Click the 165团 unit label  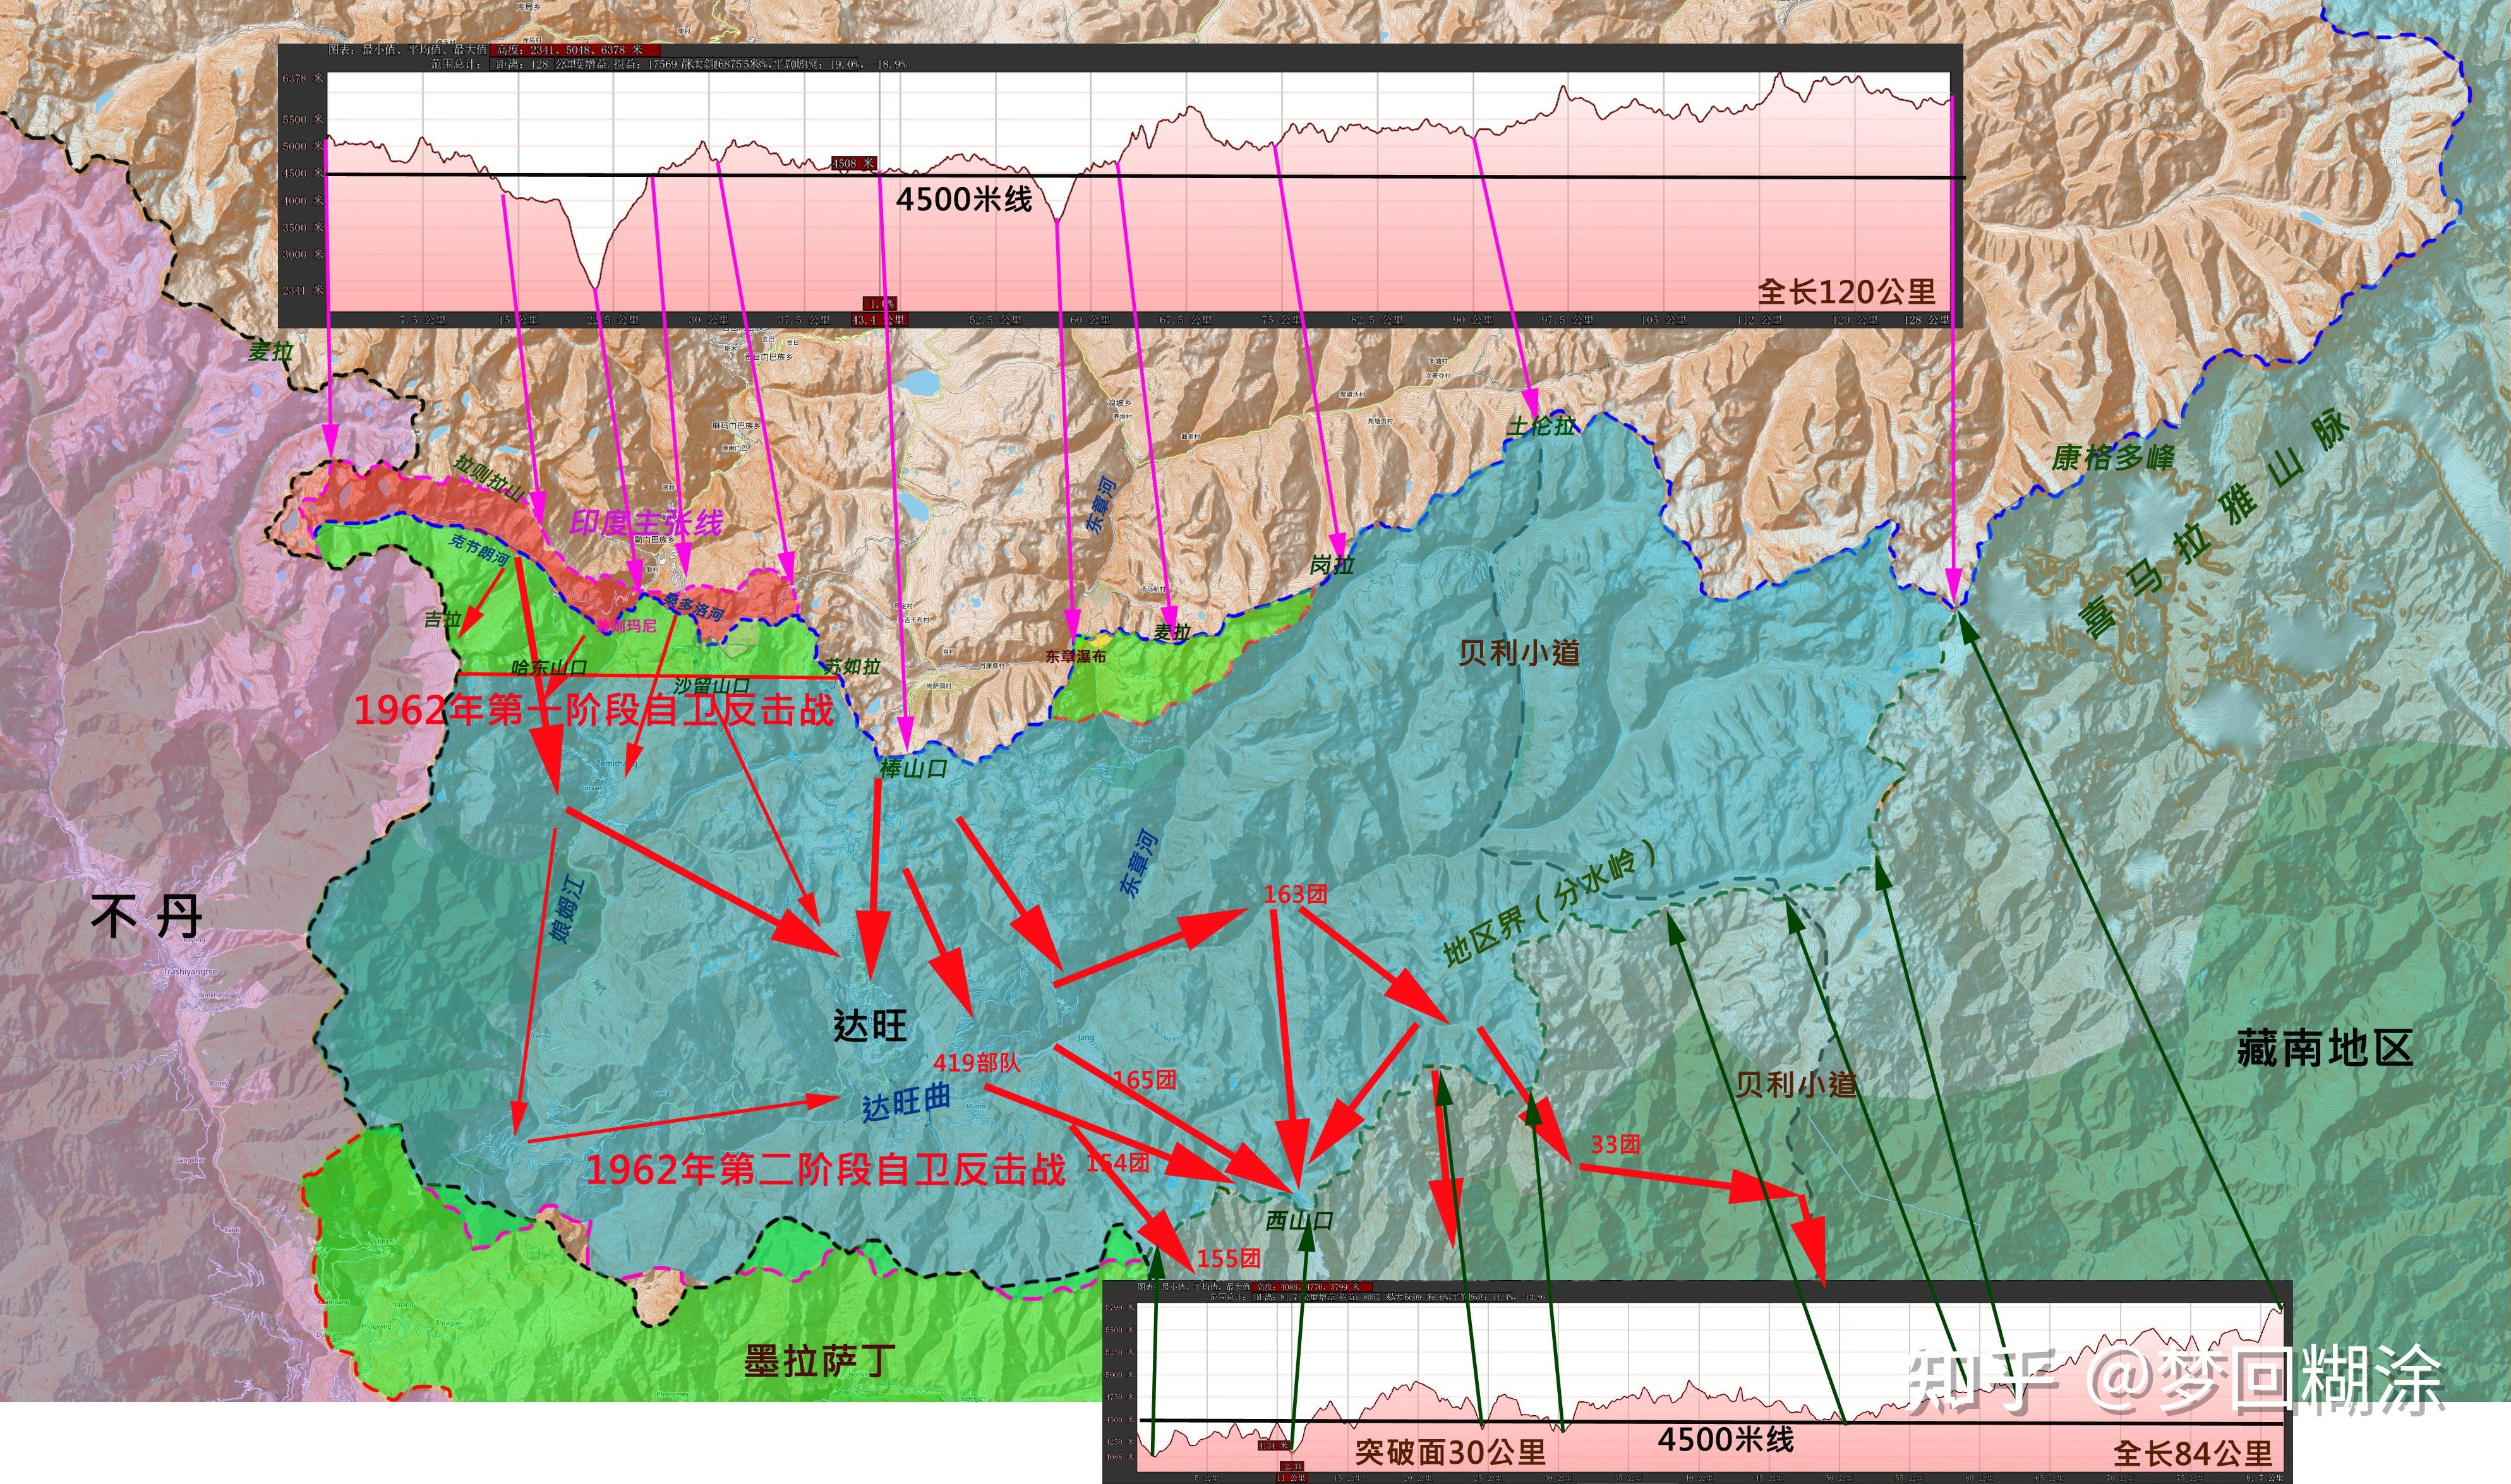[x=1144, y=1080]
